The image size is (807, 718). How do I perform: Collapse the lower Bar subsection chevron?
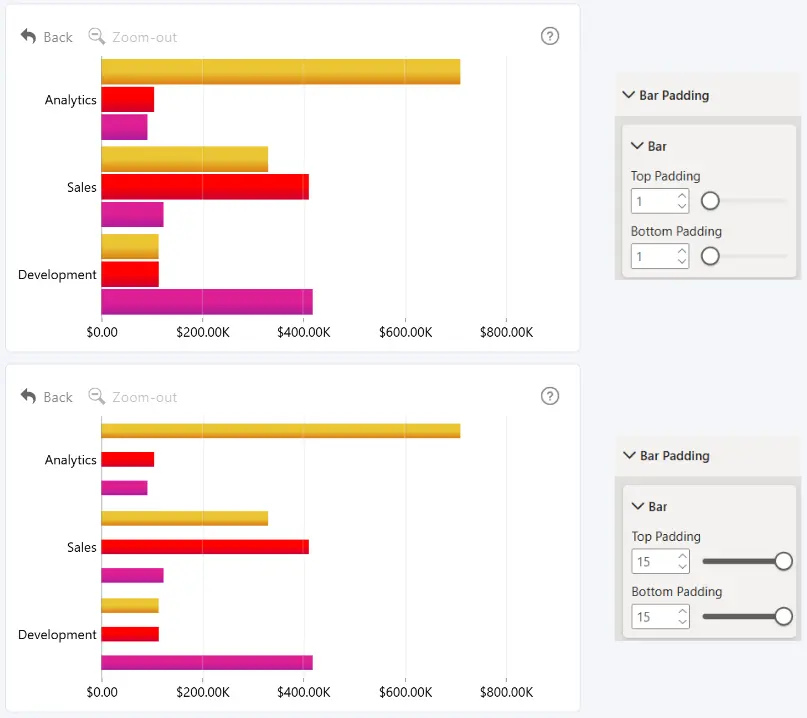click(638, 506)
